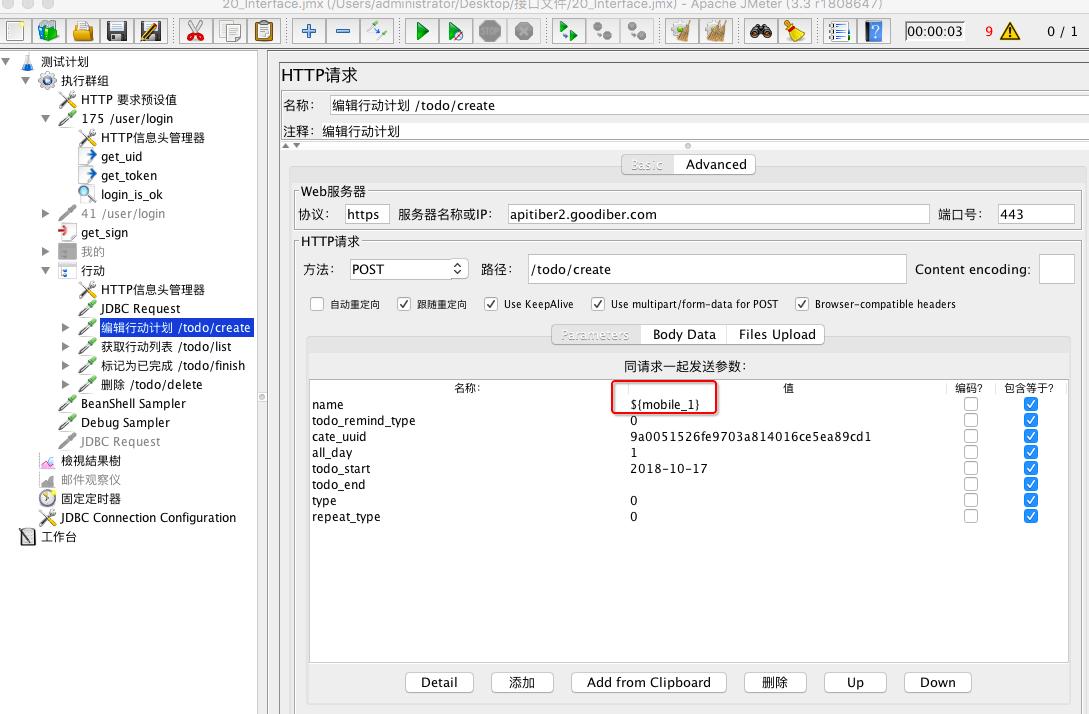Click the 删除 button below parameter table
Viewport: 1089px width, 714px height.
click(775, 683)
